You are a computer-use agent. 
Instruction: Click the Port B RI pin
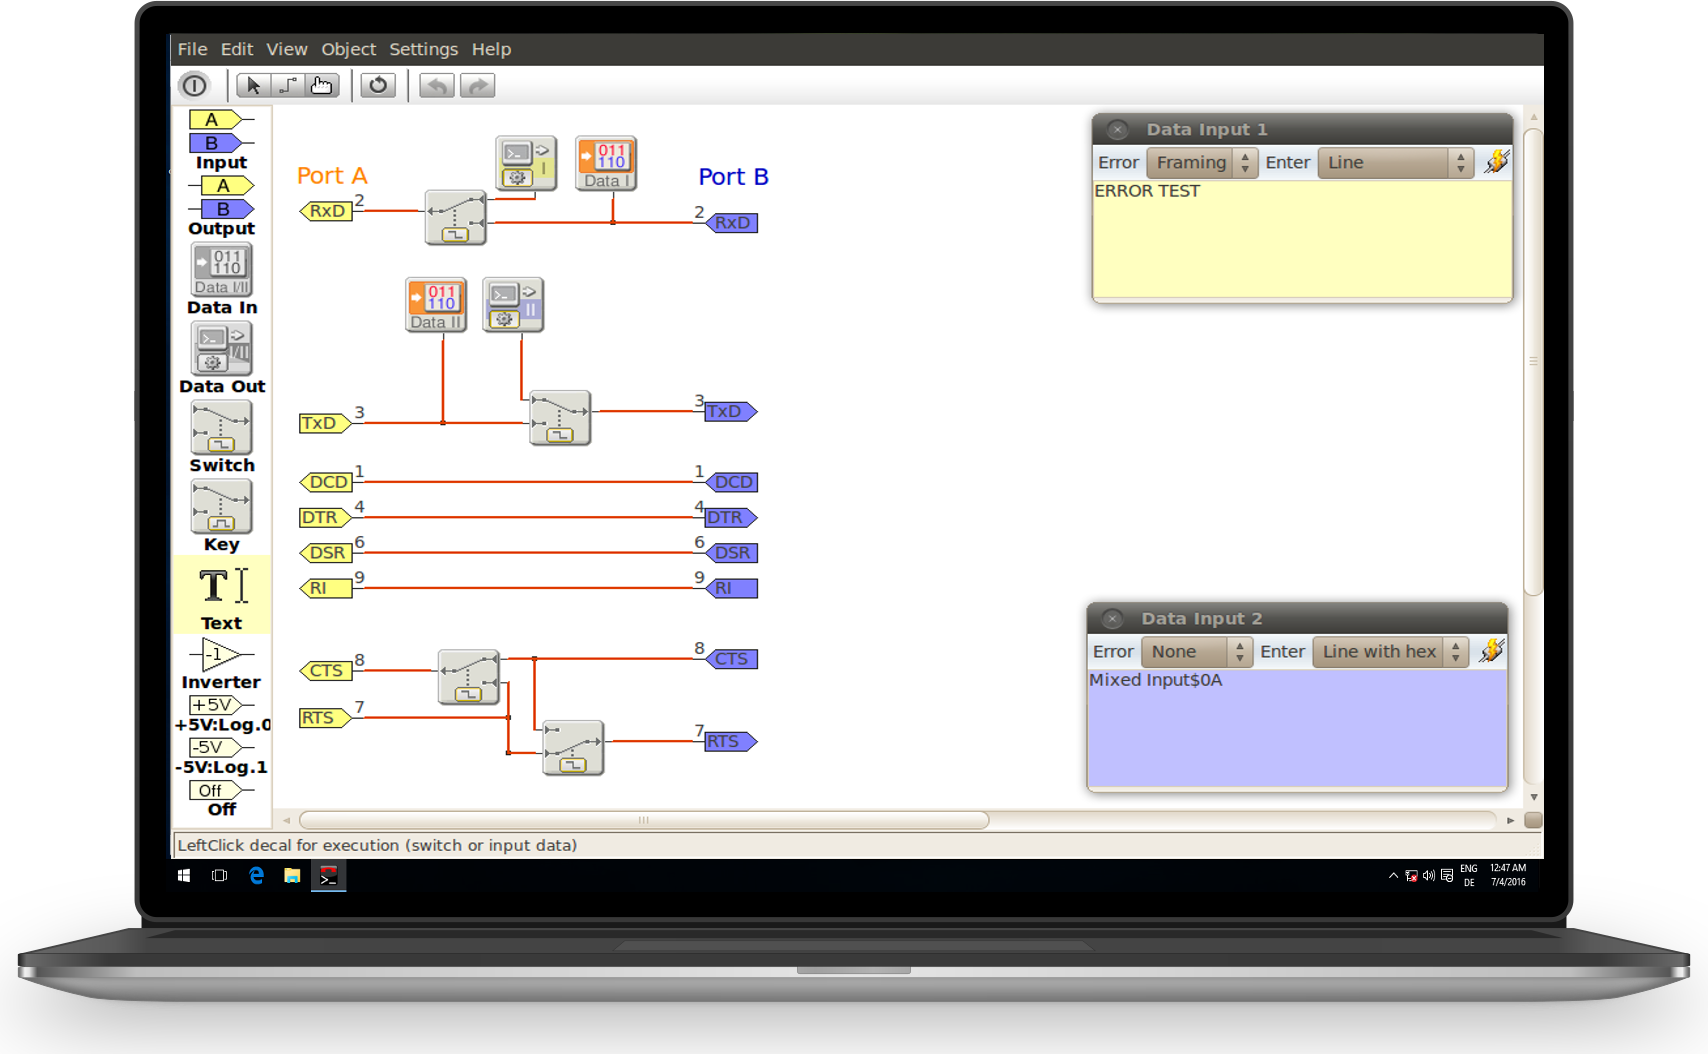(732, 589)
